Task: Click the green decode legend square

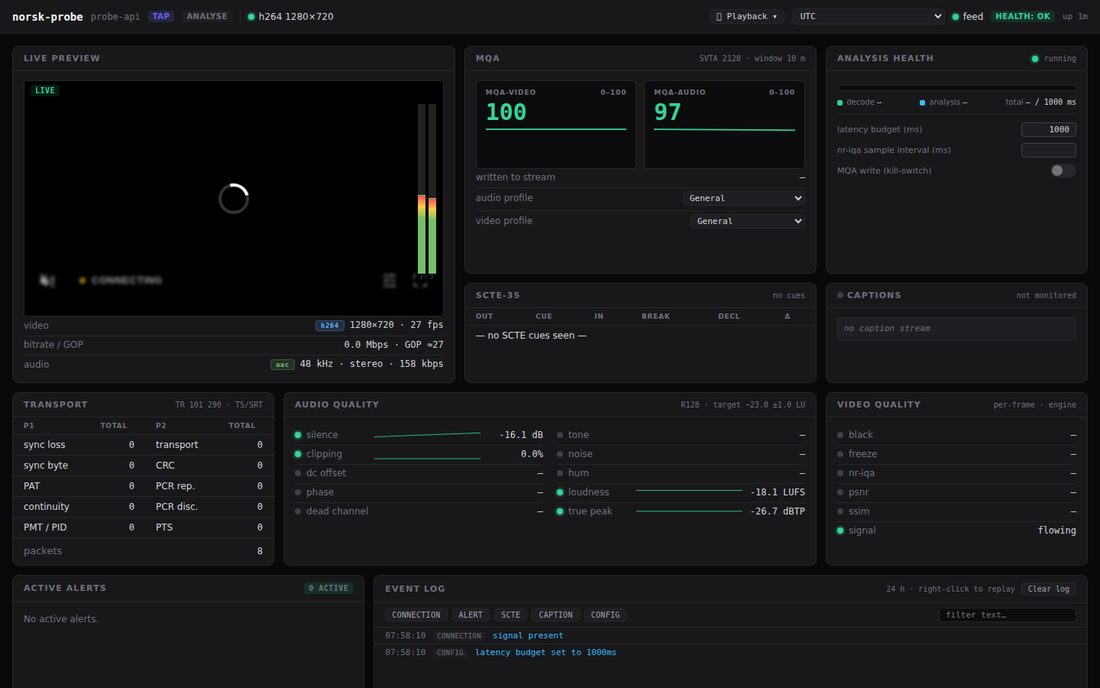Action: [840, 102]
